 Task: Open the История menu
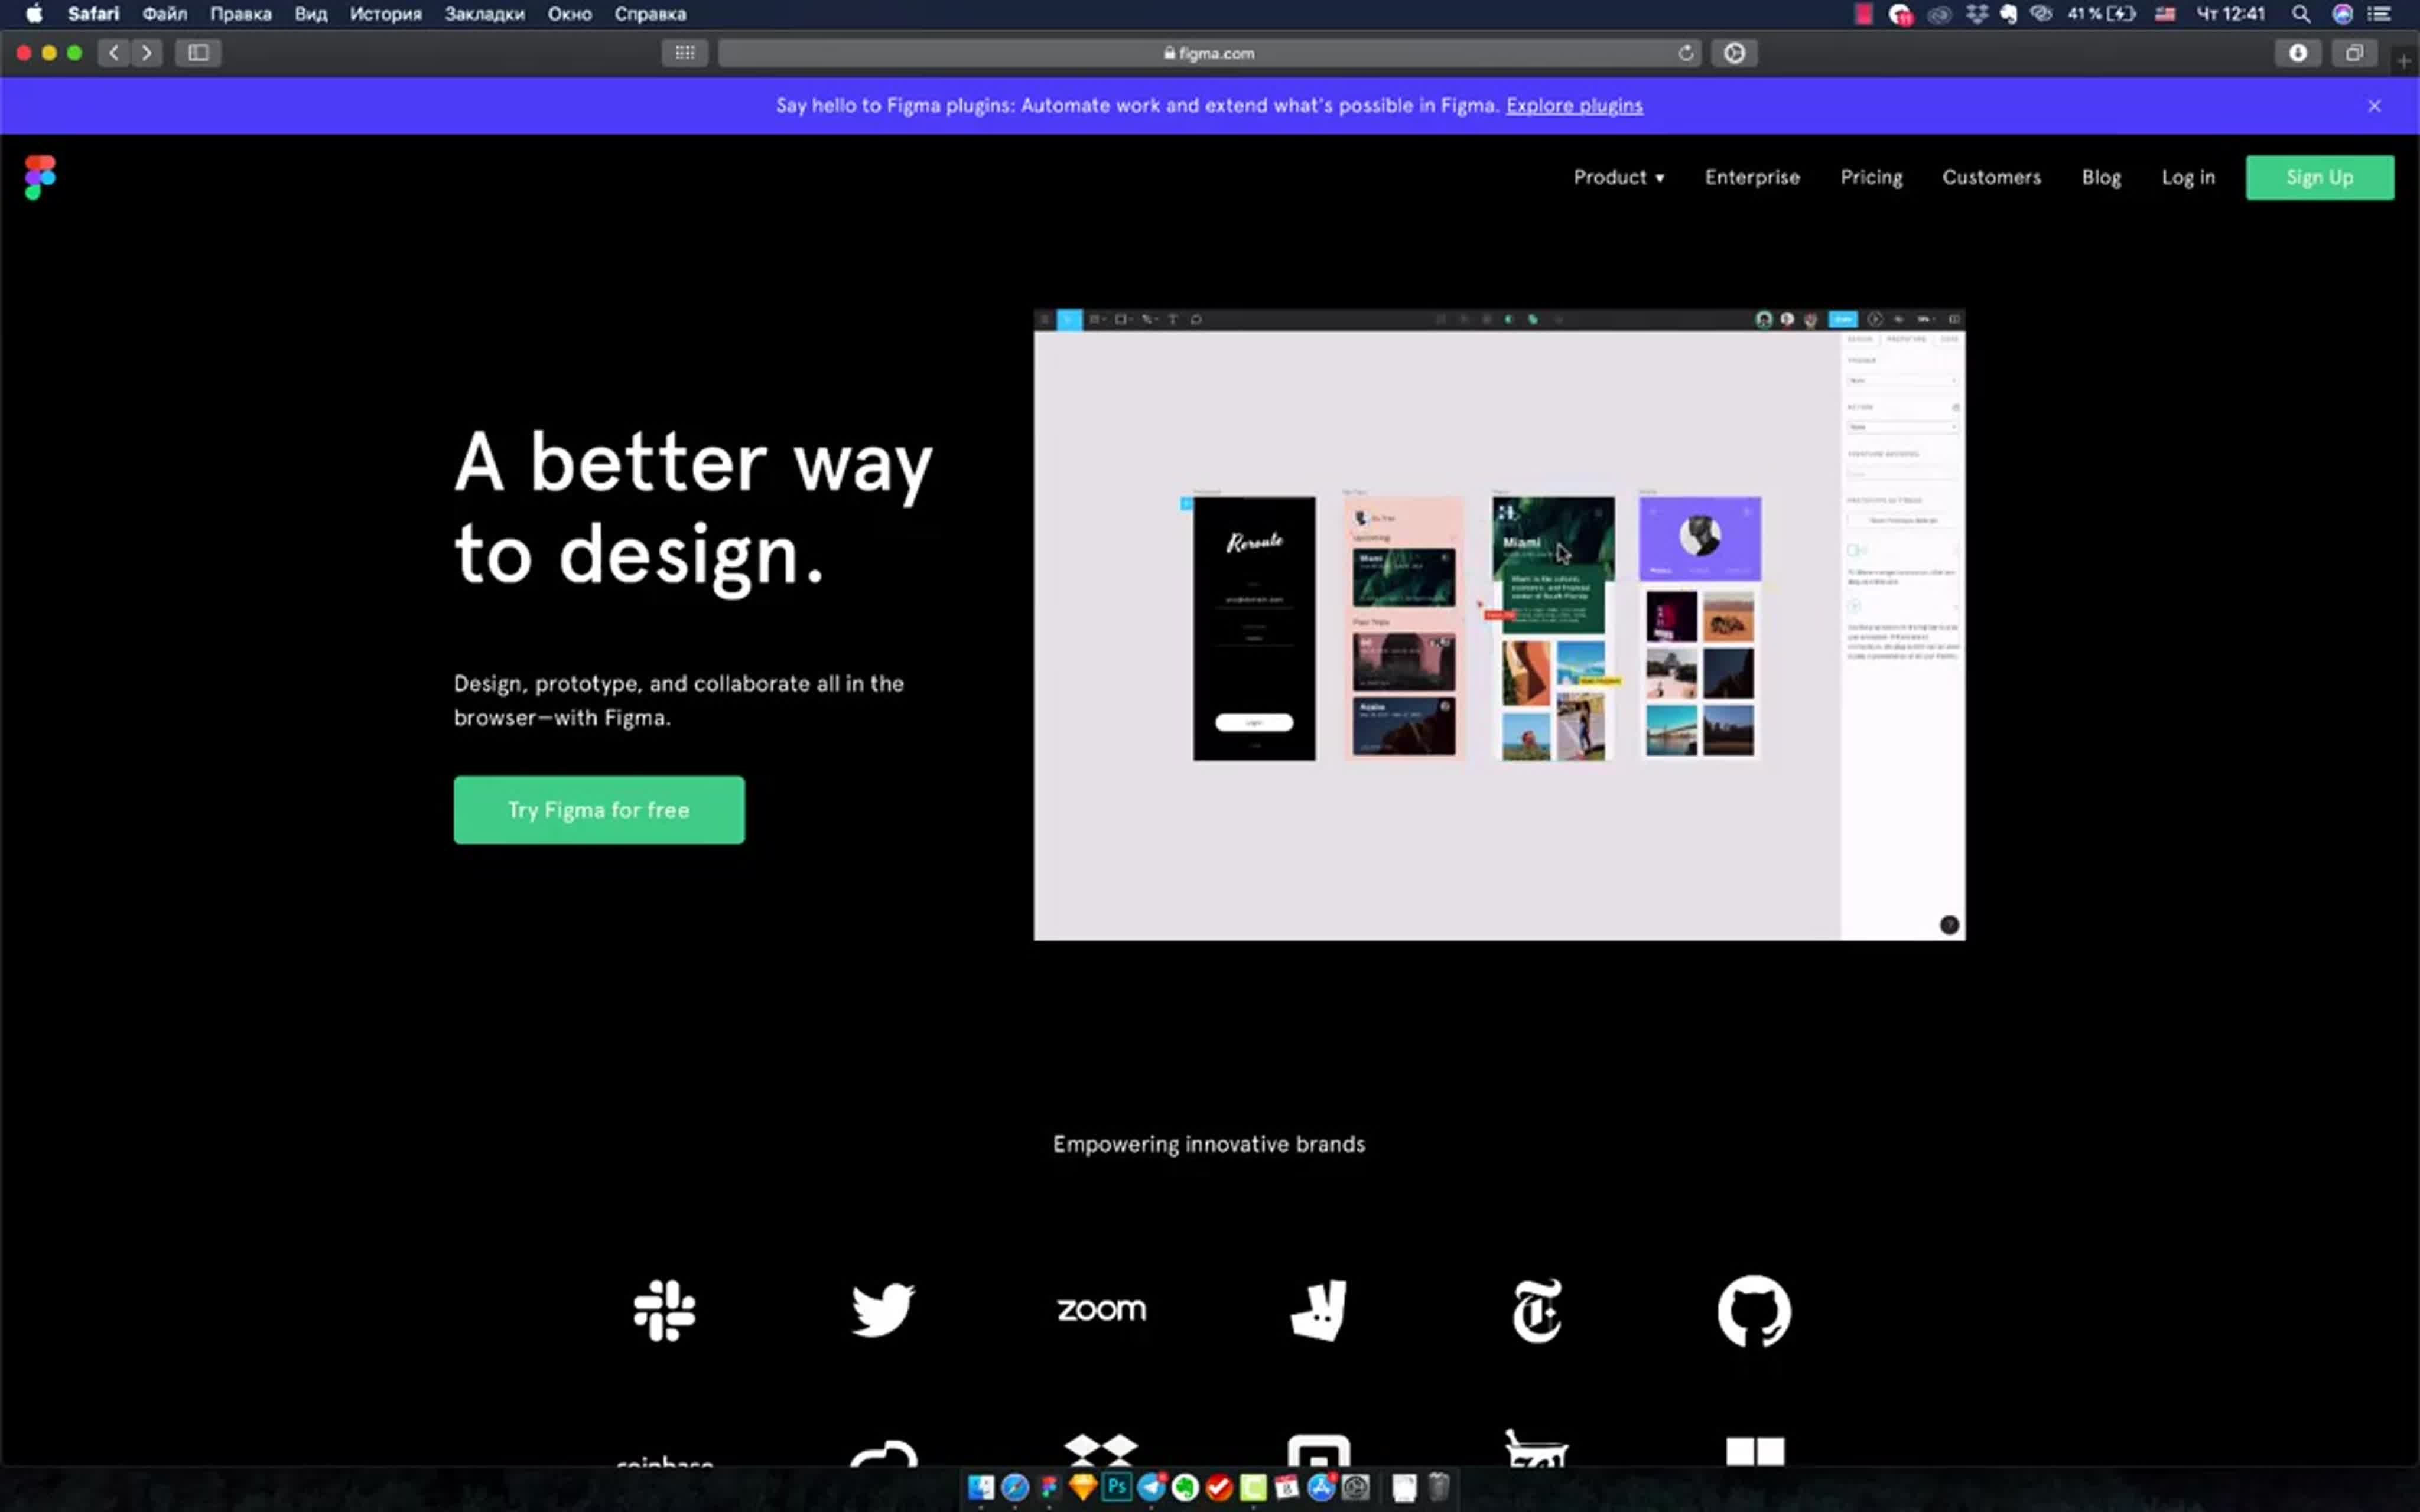pyautogui.click(x=385, y=14)
